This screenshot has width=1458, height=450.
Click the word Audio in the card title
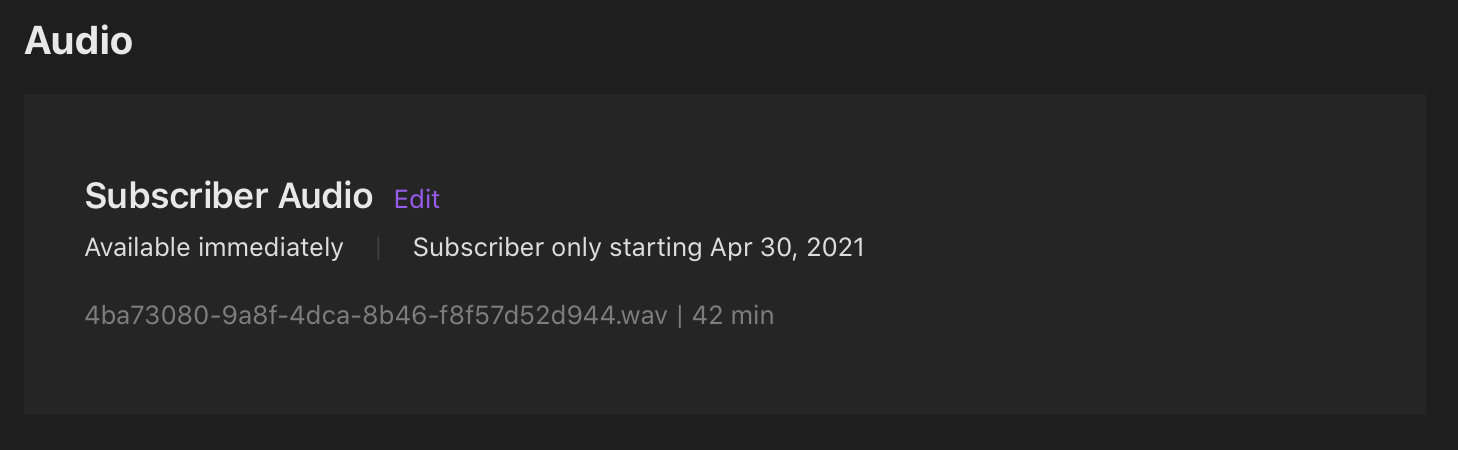325,196
